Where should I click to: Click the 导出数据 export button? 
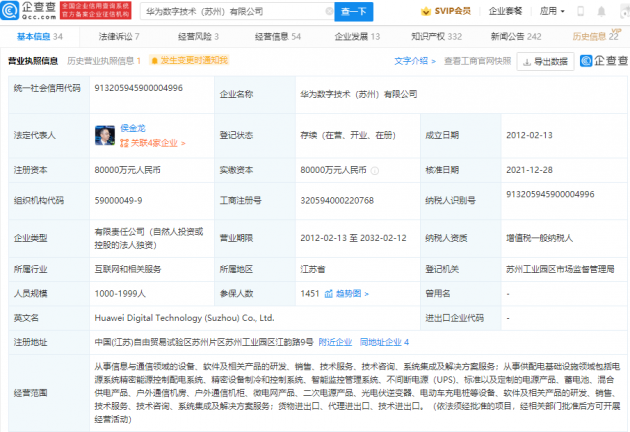point(545,61)
